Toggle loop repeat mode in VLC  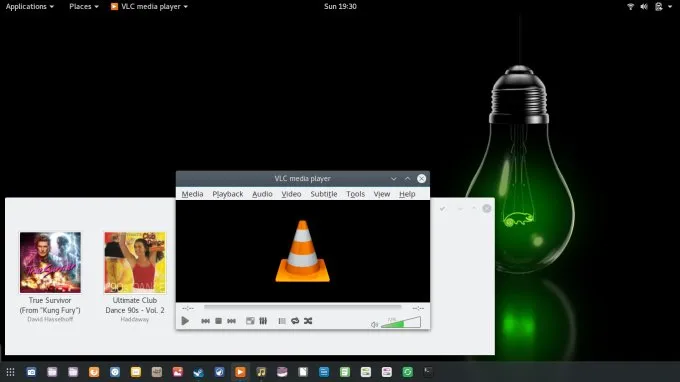295,321
